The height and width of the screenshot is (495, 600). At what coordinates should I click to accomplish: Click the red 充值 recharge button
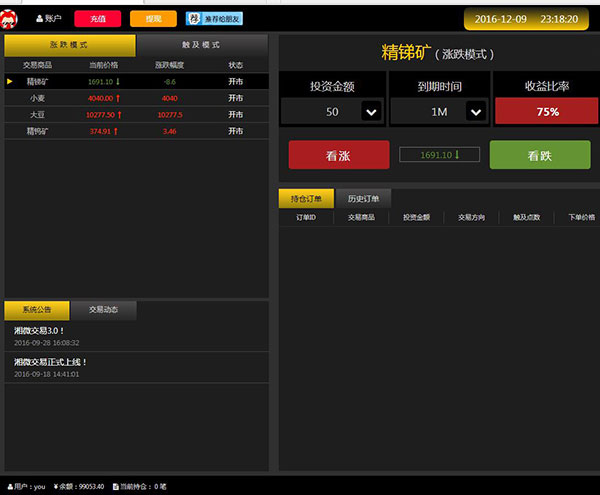tap(98, 19)
